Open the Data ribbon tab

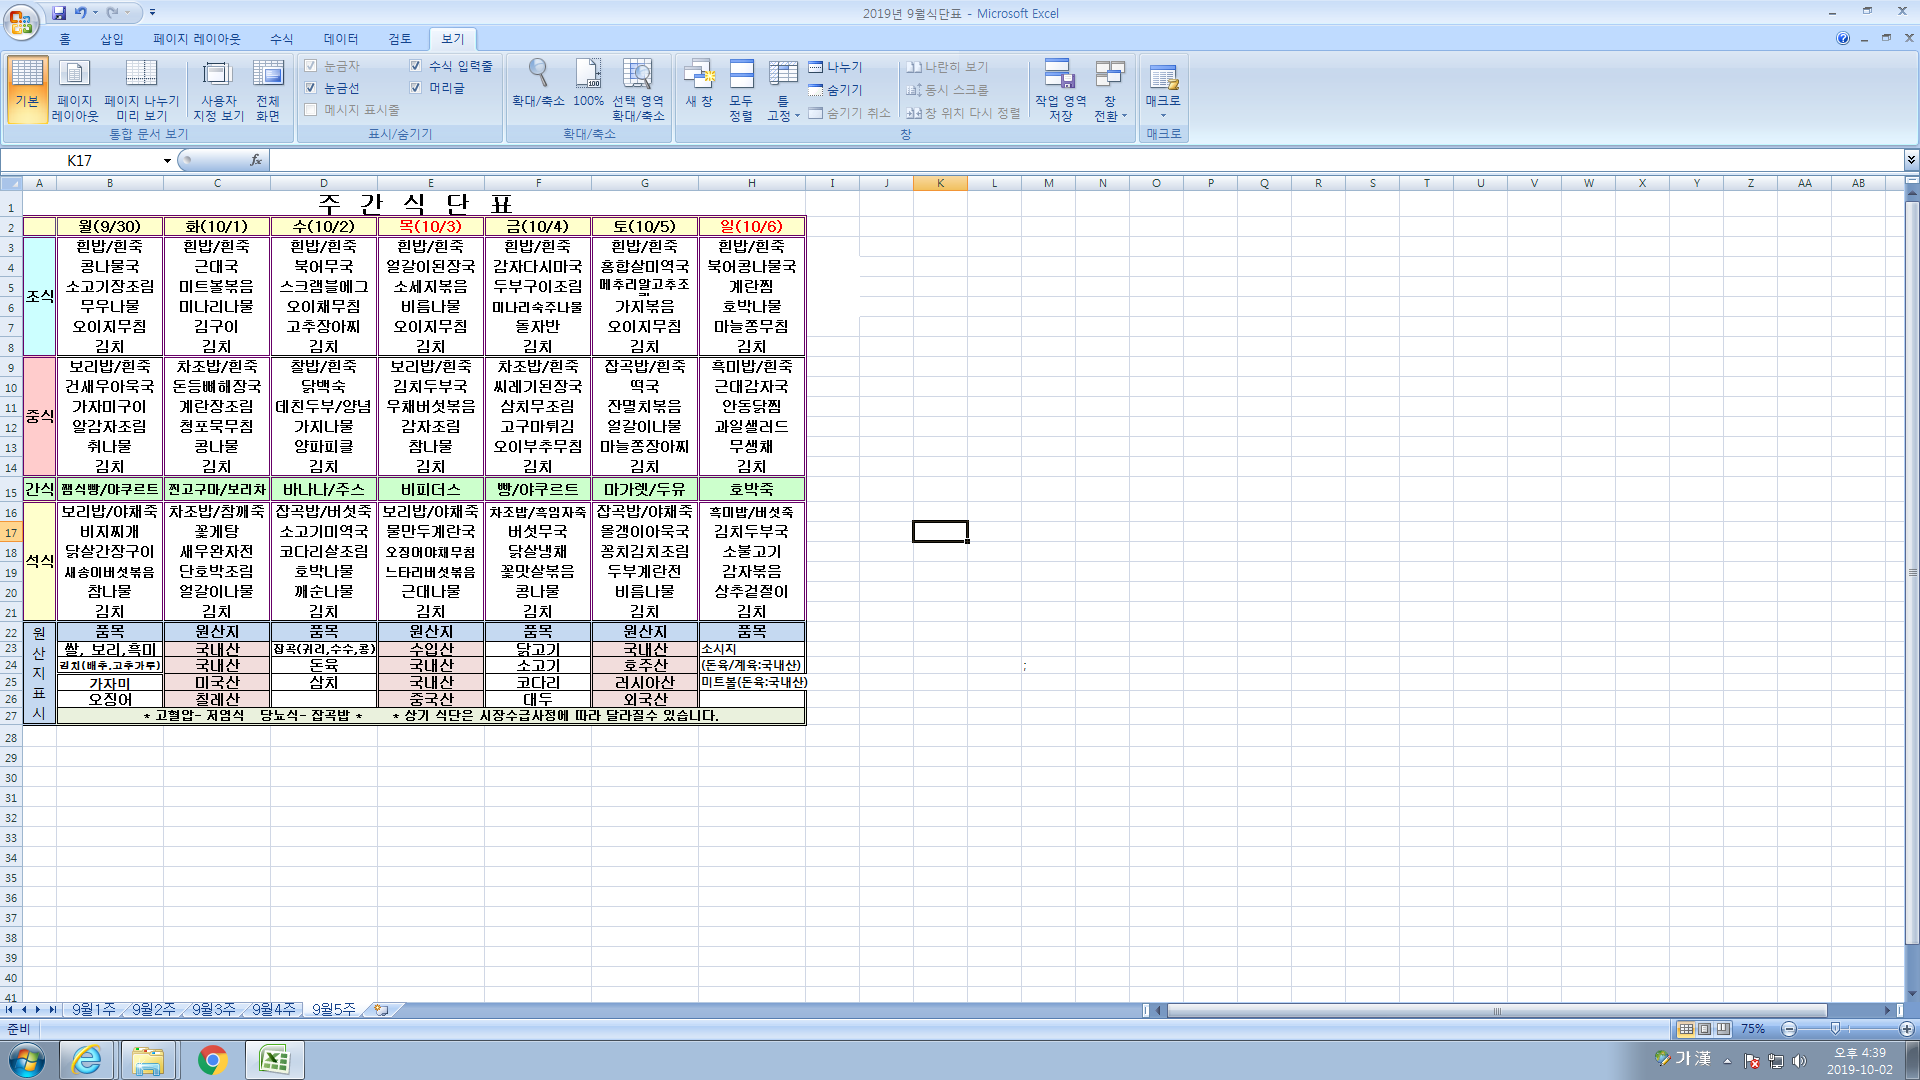point(340,39)
